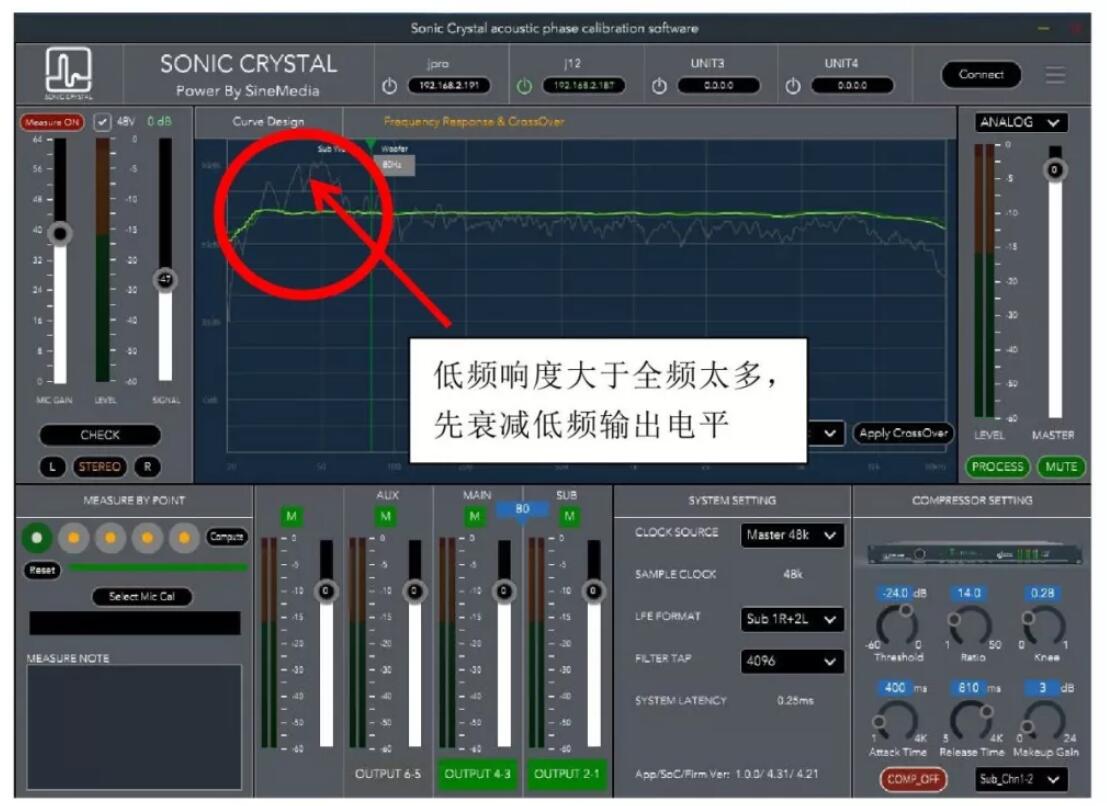Toggle the COMP_OFF compressor button
1107x806 pixels.
913,779
